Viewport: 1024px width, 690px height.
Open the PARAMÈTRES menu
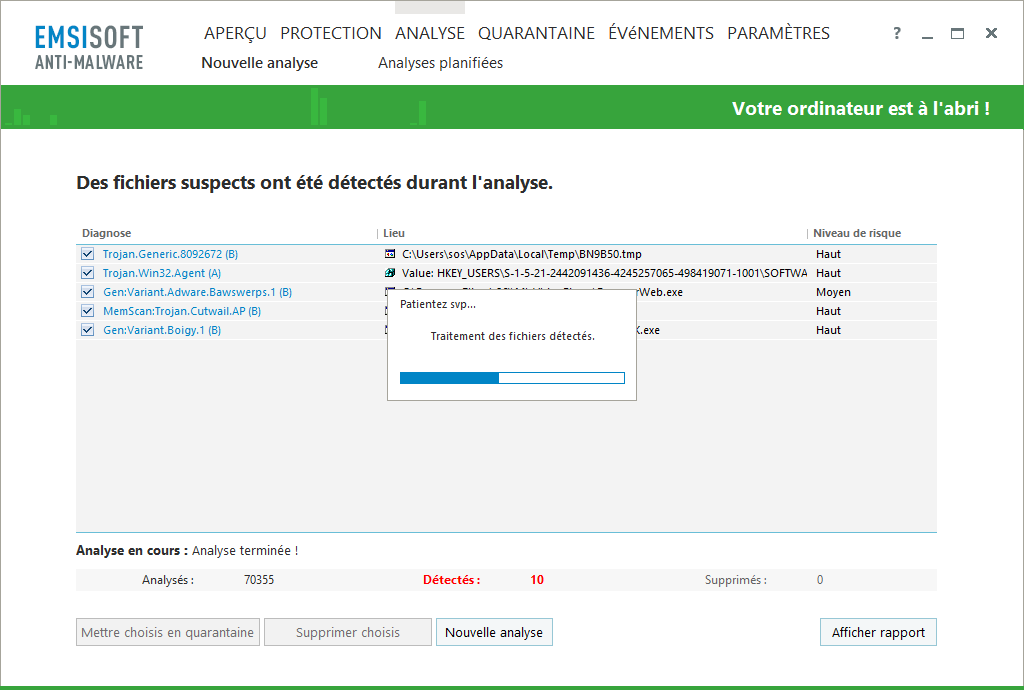778,34
